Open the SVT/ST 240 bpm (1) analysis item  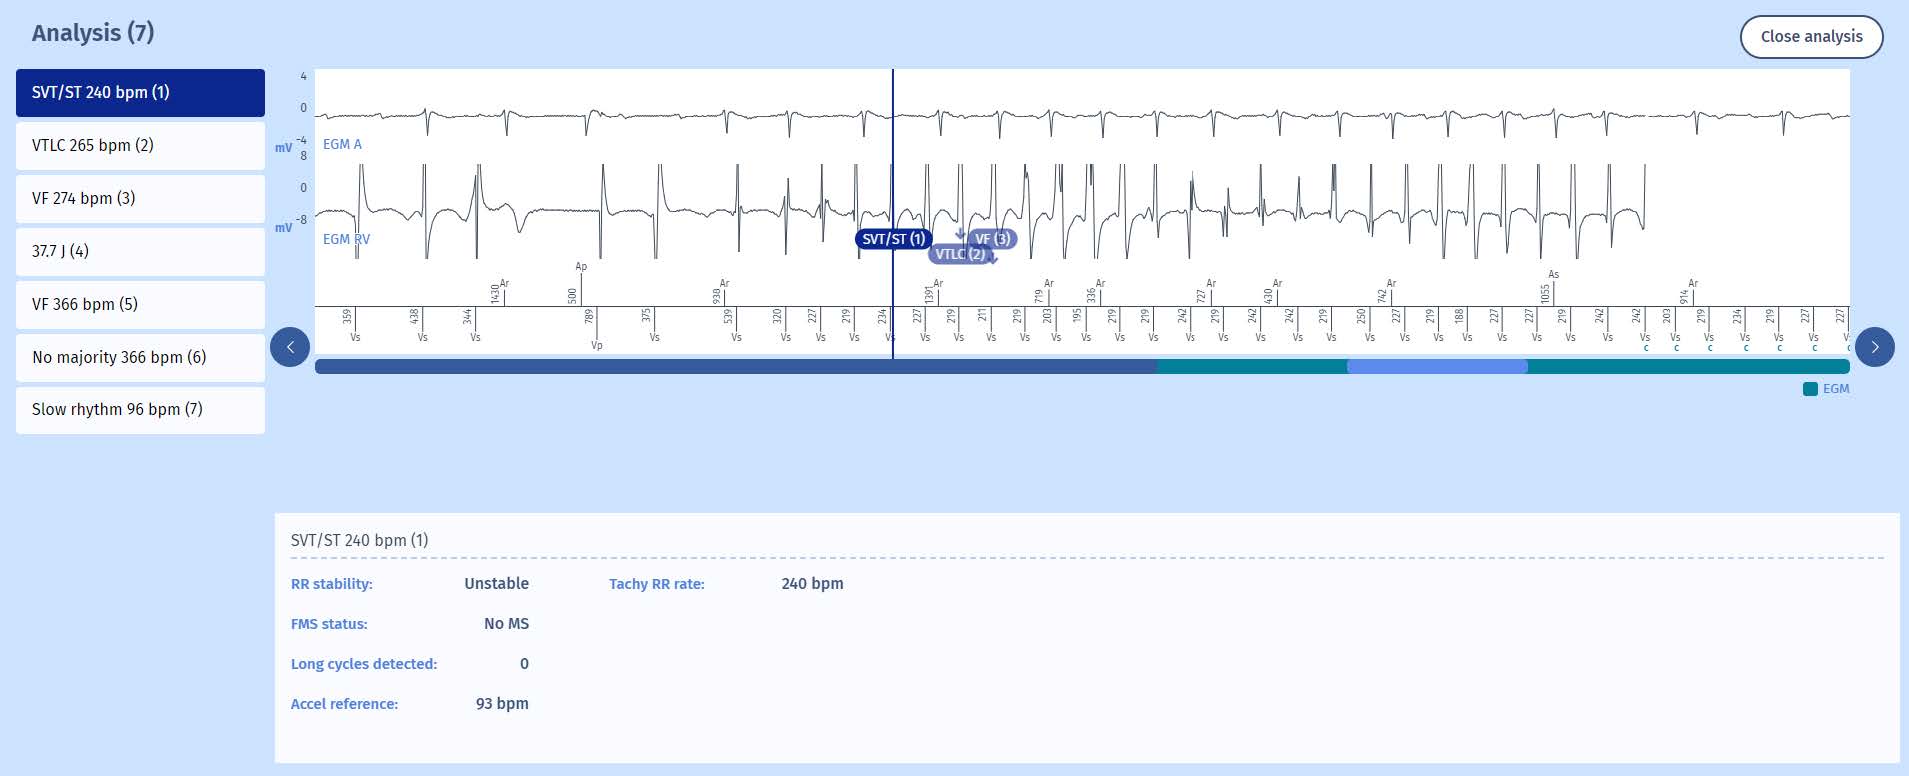click(x=140, y=93)
